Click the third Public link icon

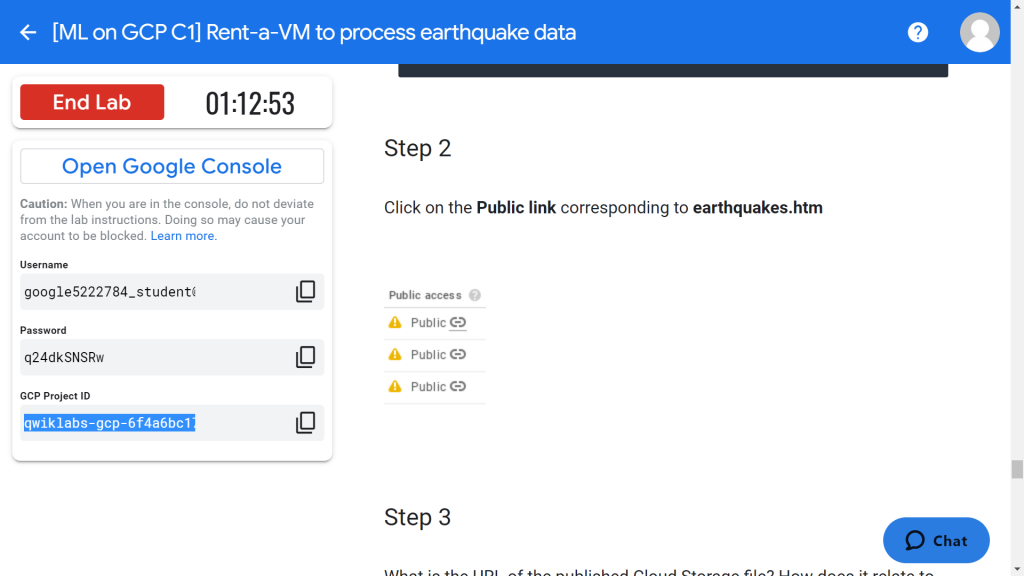click(x=458, y=386)
